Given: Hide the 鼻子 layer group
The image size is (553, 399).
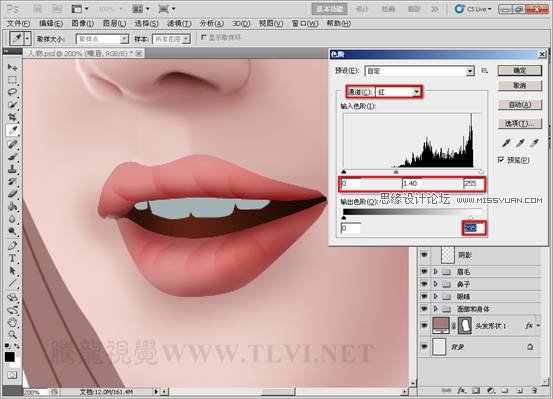Looking at the screenshot, I should tap(424, 284).
